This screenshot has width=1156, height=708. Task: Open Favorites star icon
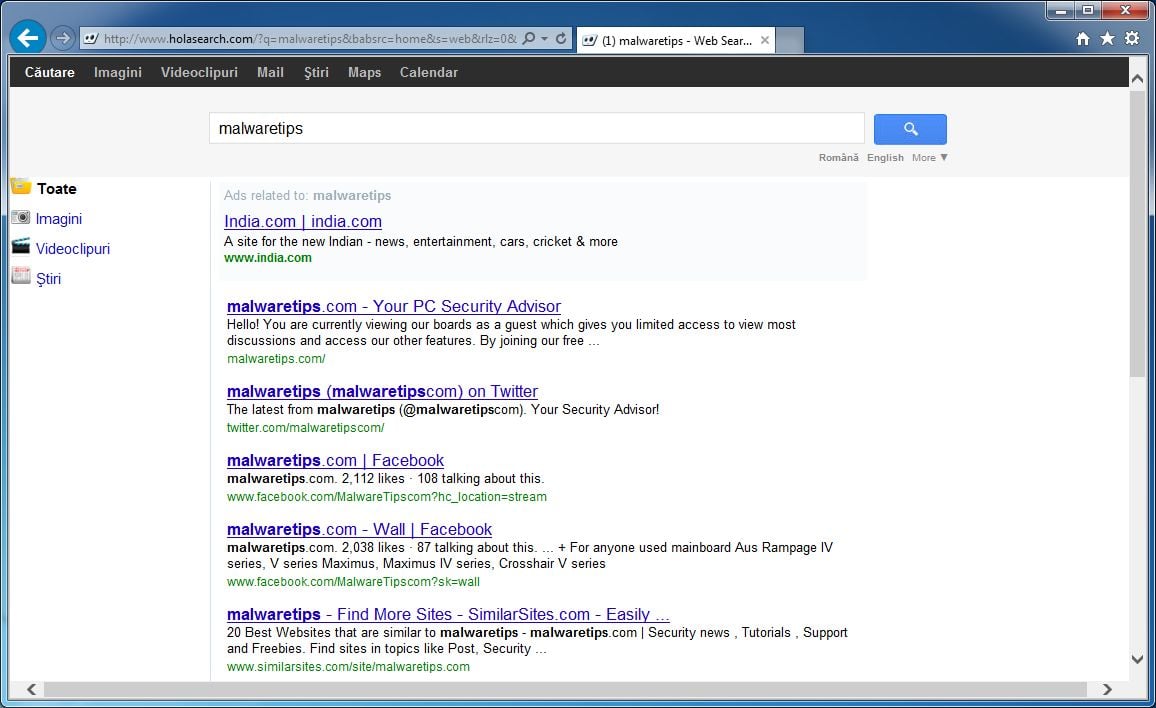point(1107,38)
